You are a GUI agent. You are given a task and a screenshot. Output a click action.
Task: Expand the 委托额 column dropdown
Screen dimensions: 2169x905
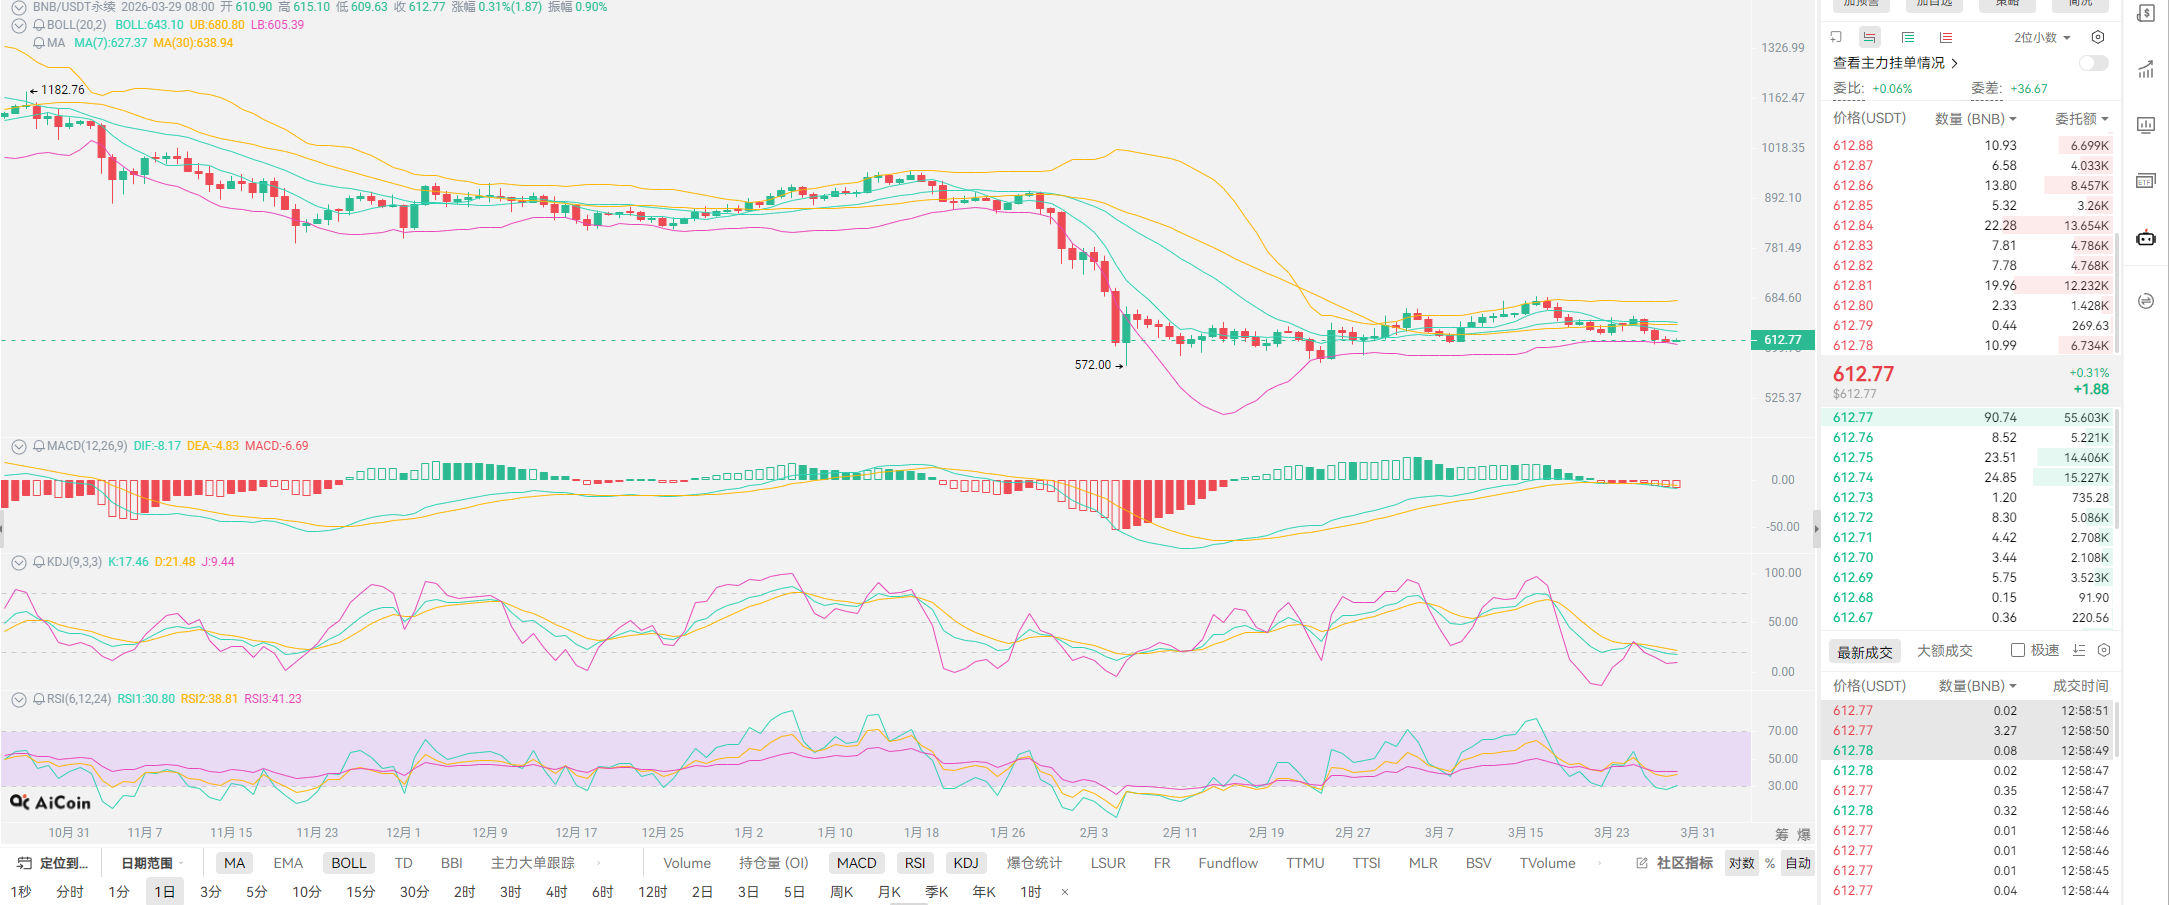pyautogui.click(x=2082, y=119)
